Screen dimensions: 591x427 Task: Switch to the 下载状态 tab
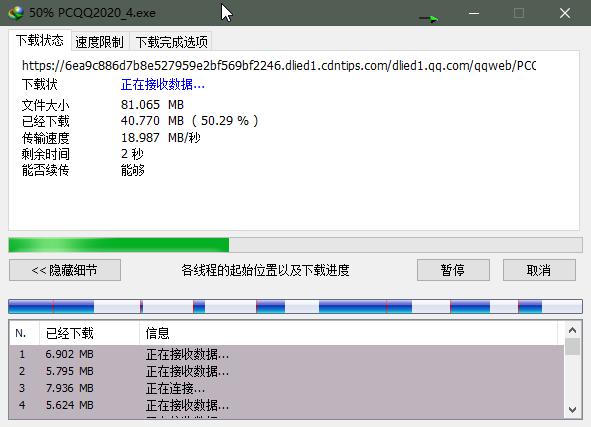click(40, 40)
